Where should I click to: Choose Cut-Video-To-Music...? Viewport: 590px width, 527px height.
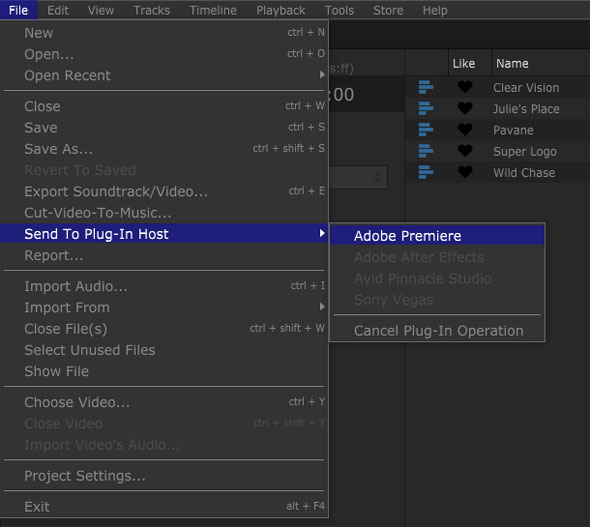(164, 213)
